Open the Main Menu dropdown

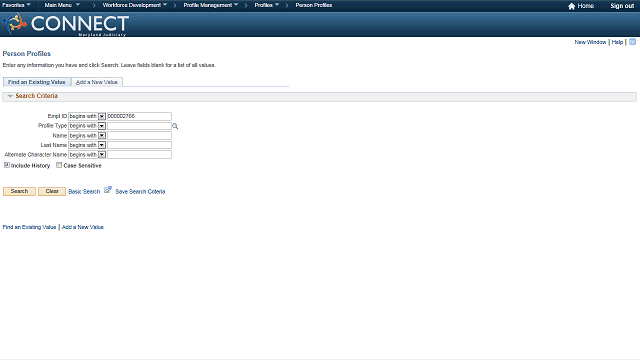pyautogui.click(x=62, y=5)
